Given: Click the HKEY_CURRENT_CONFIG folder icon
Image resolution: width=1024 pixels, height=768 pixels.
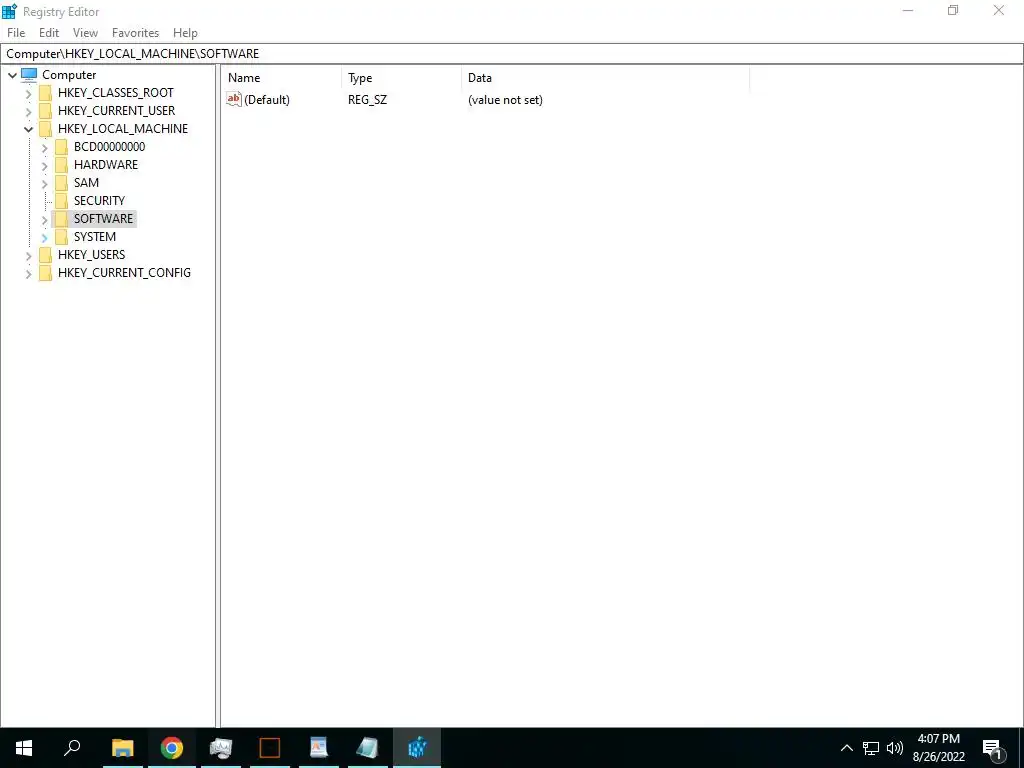Looking at the screenshot, I should click(x=45, y=273).
